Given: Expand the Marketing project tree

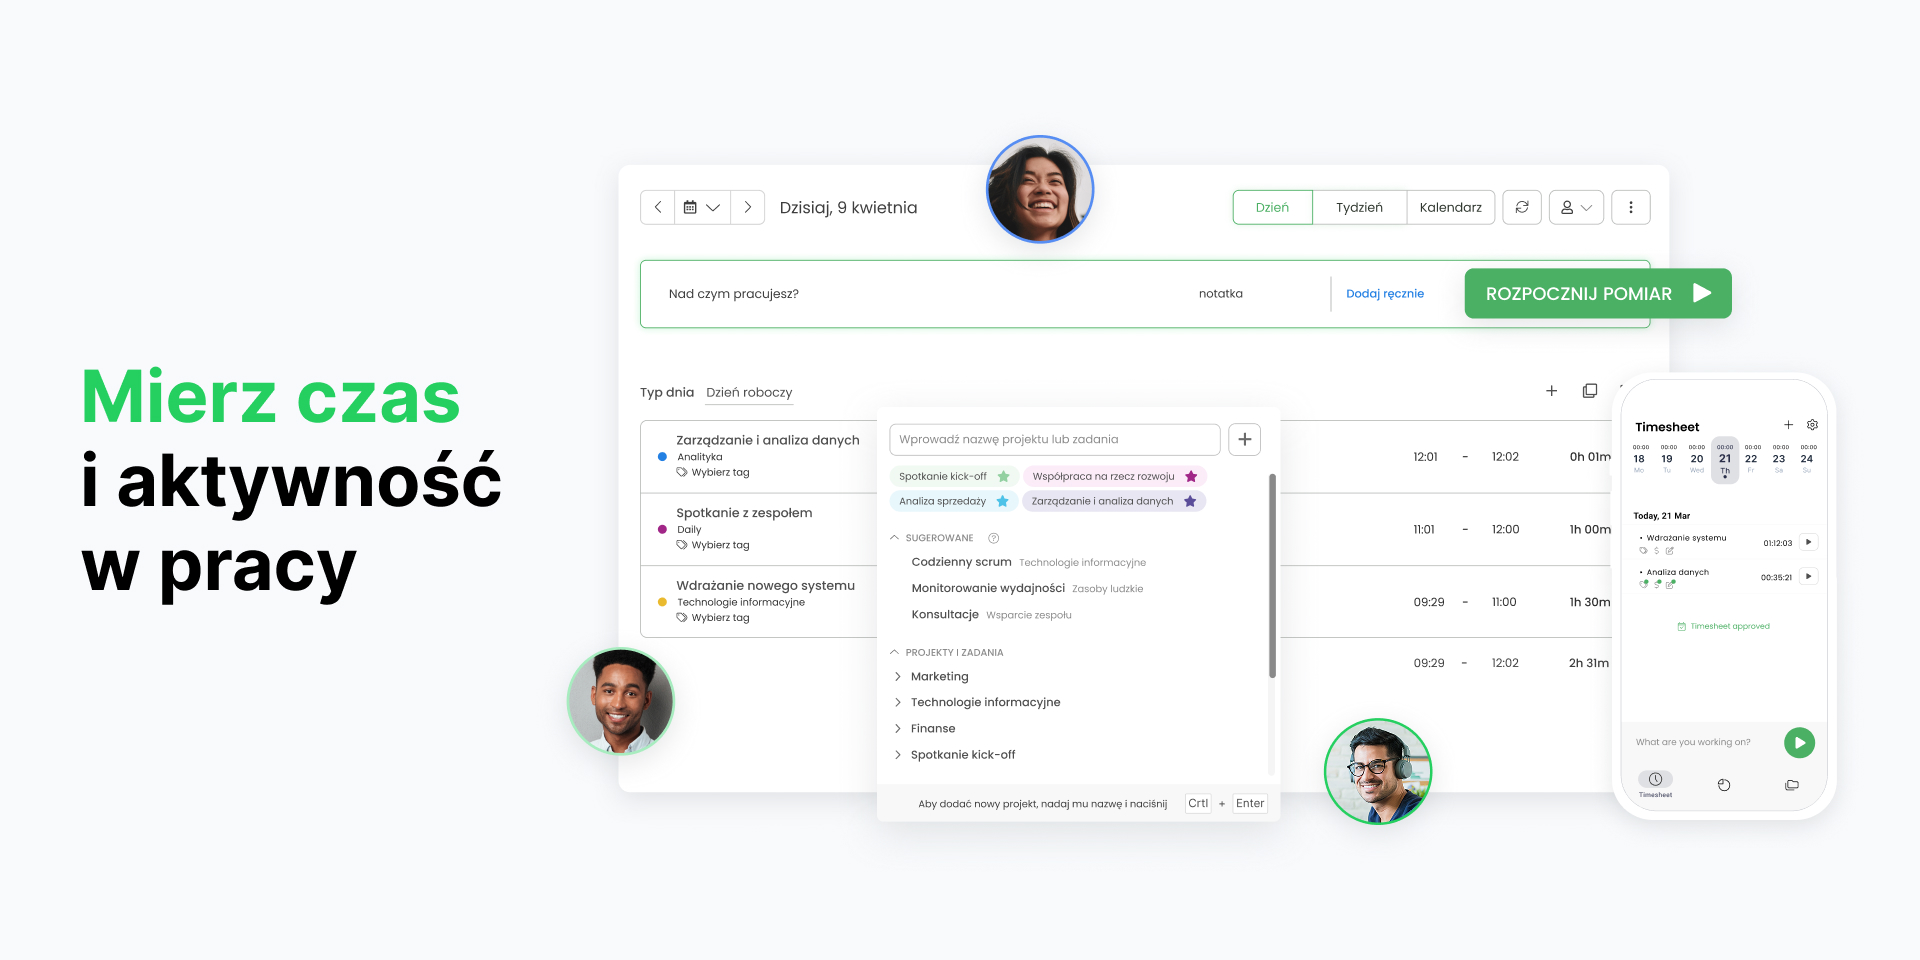Looking at the screenshot, I should click(897, 676).
